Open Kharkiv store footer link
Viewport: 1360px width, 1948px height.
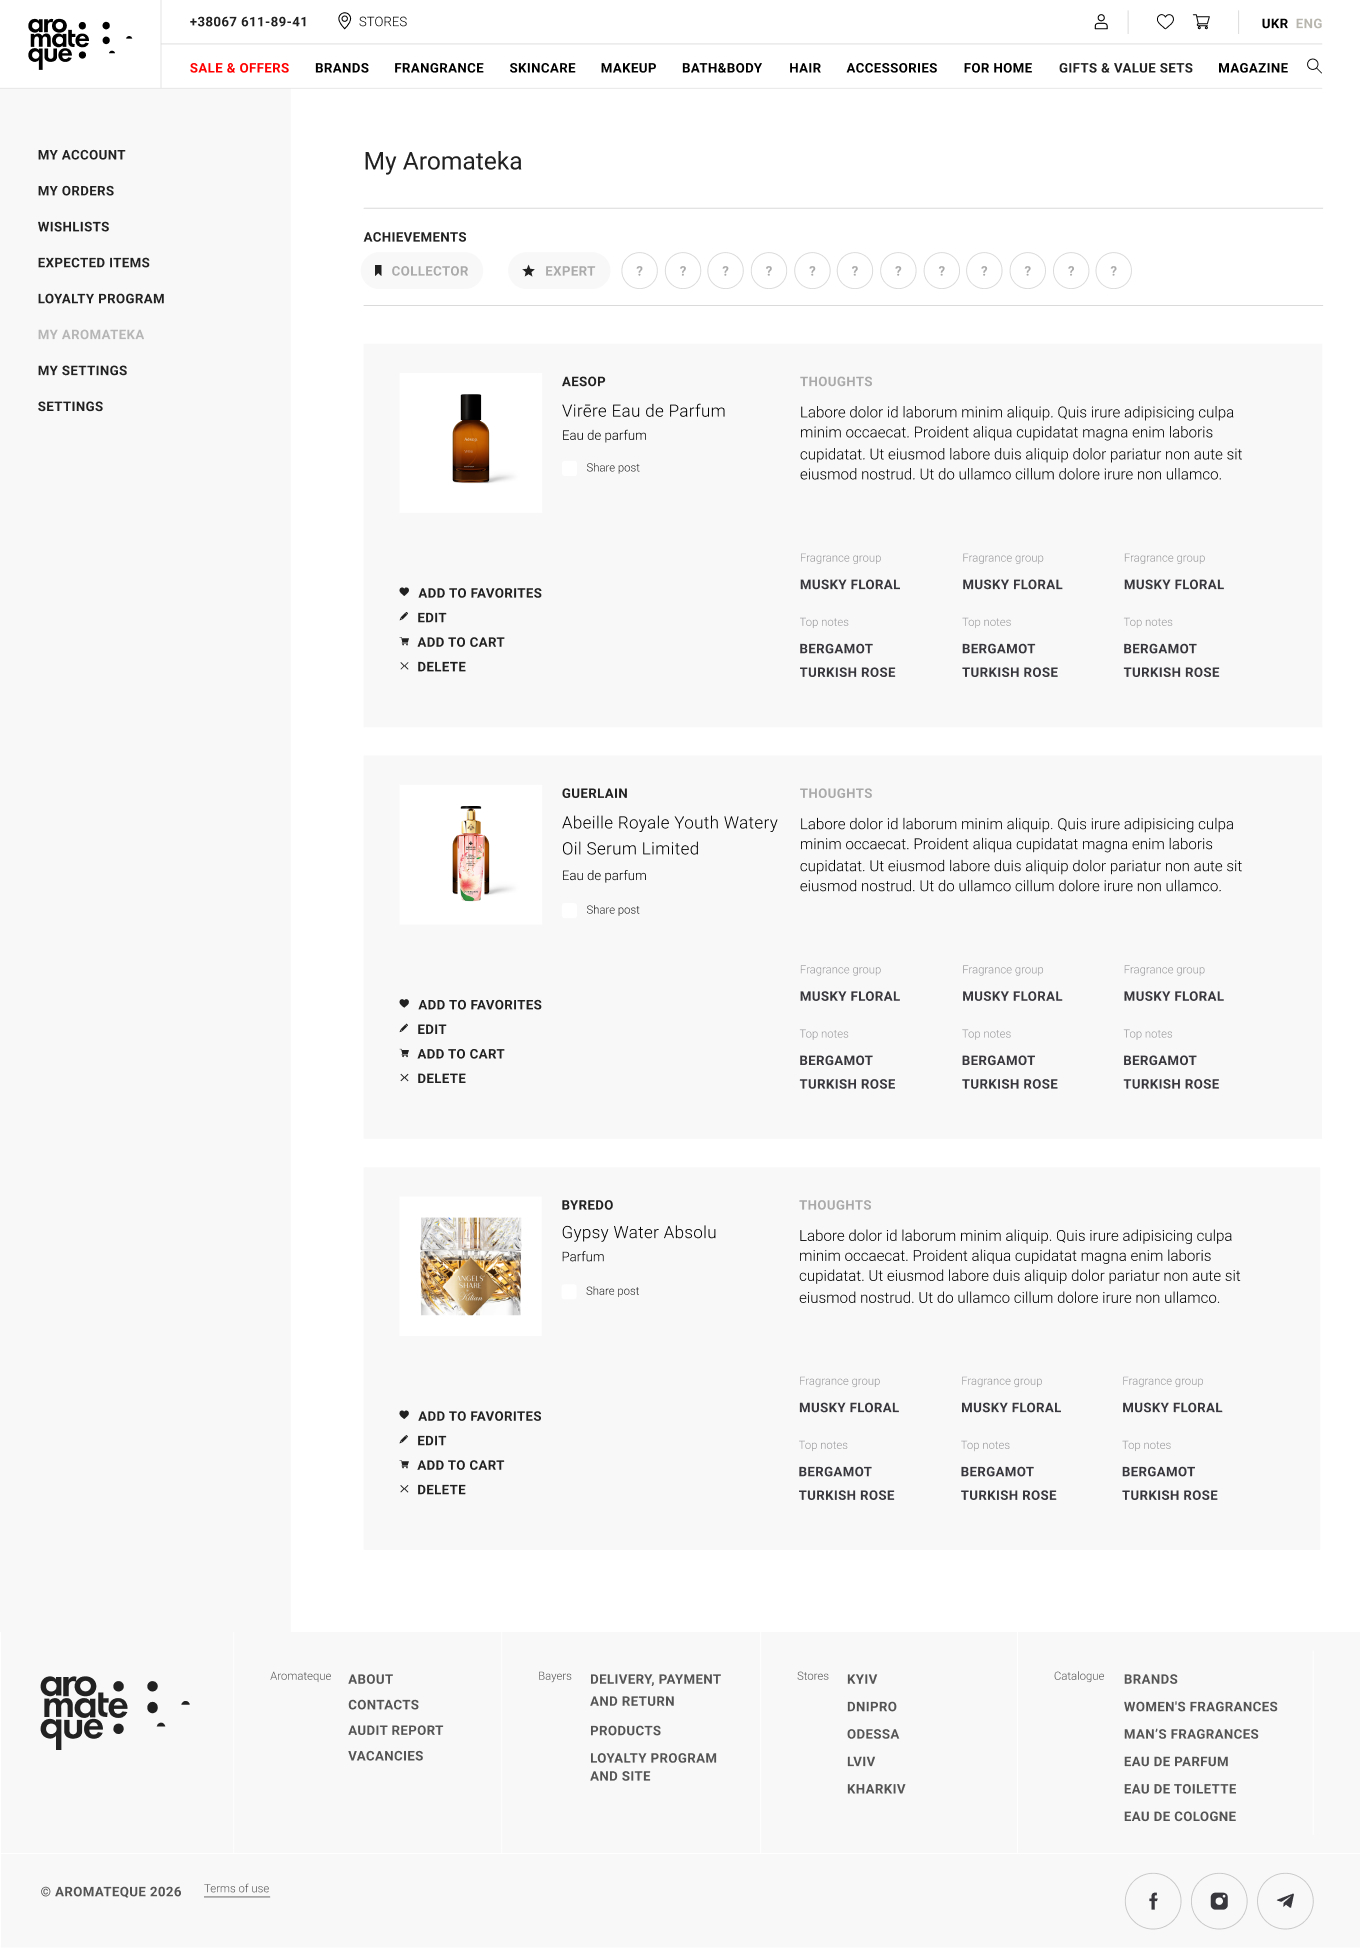(x=876, y=1789)
